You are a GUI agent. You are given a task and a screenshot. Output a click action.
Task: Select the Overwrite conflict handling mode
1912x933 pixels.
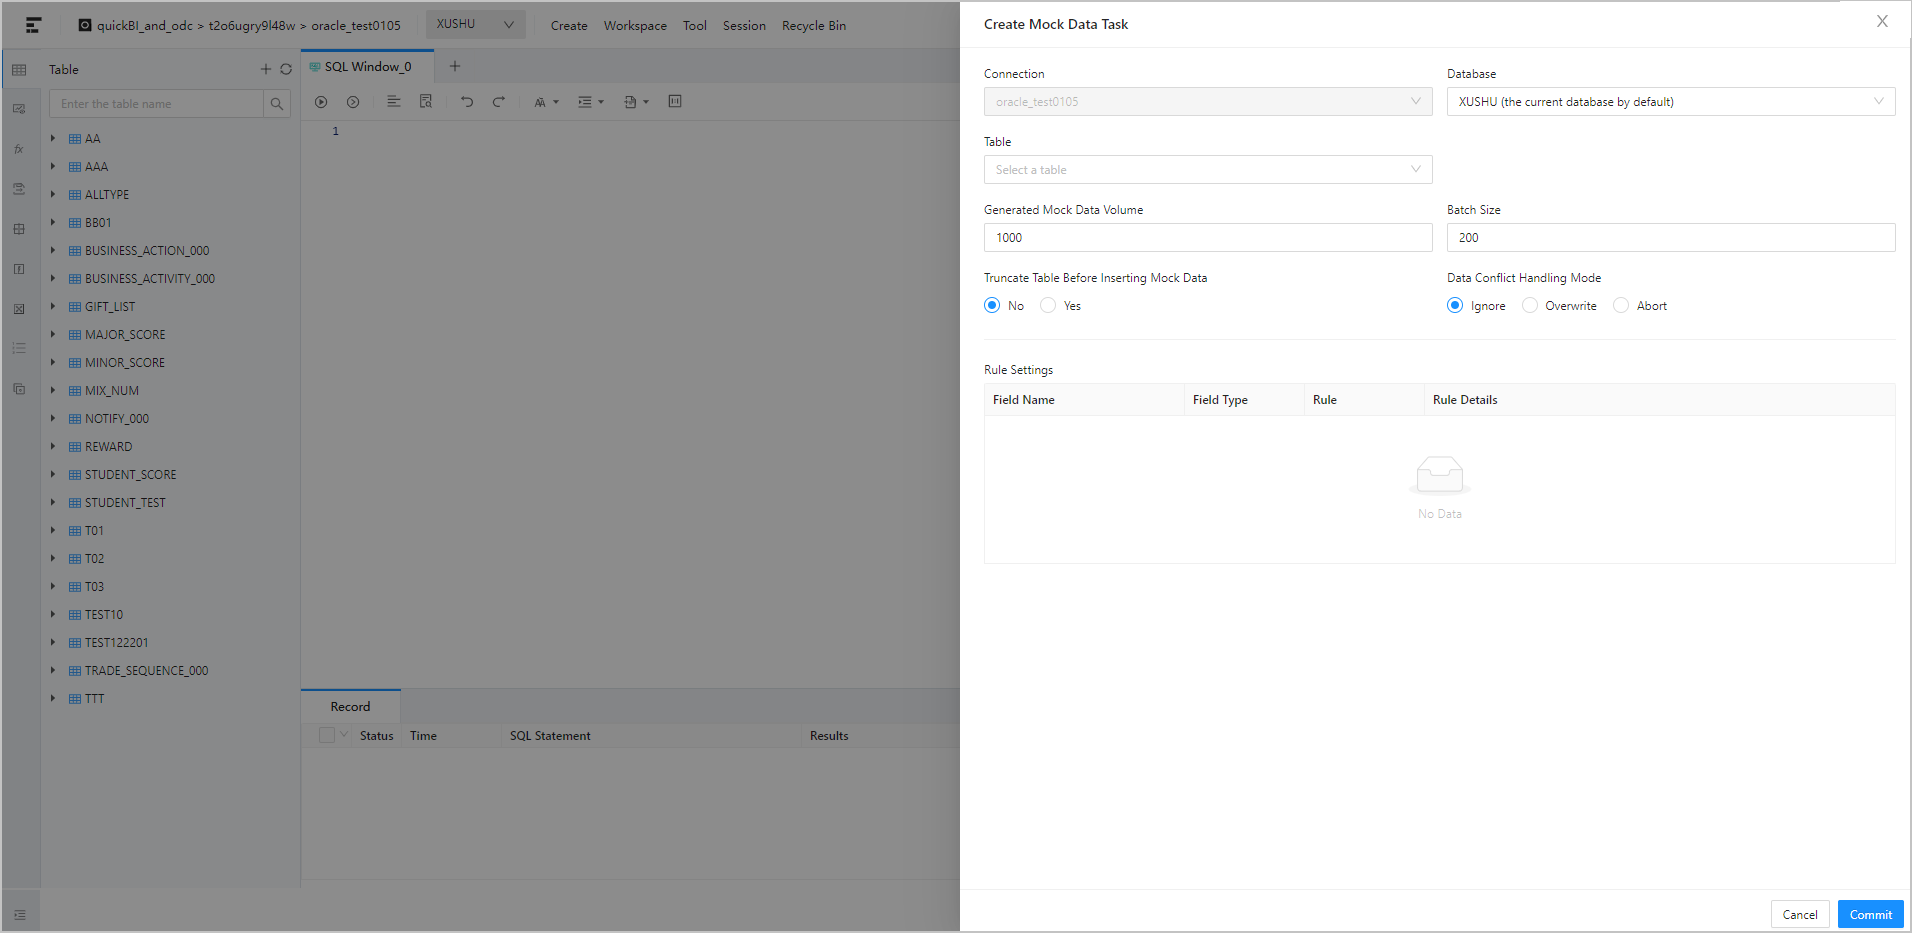tap(1529, 305)
